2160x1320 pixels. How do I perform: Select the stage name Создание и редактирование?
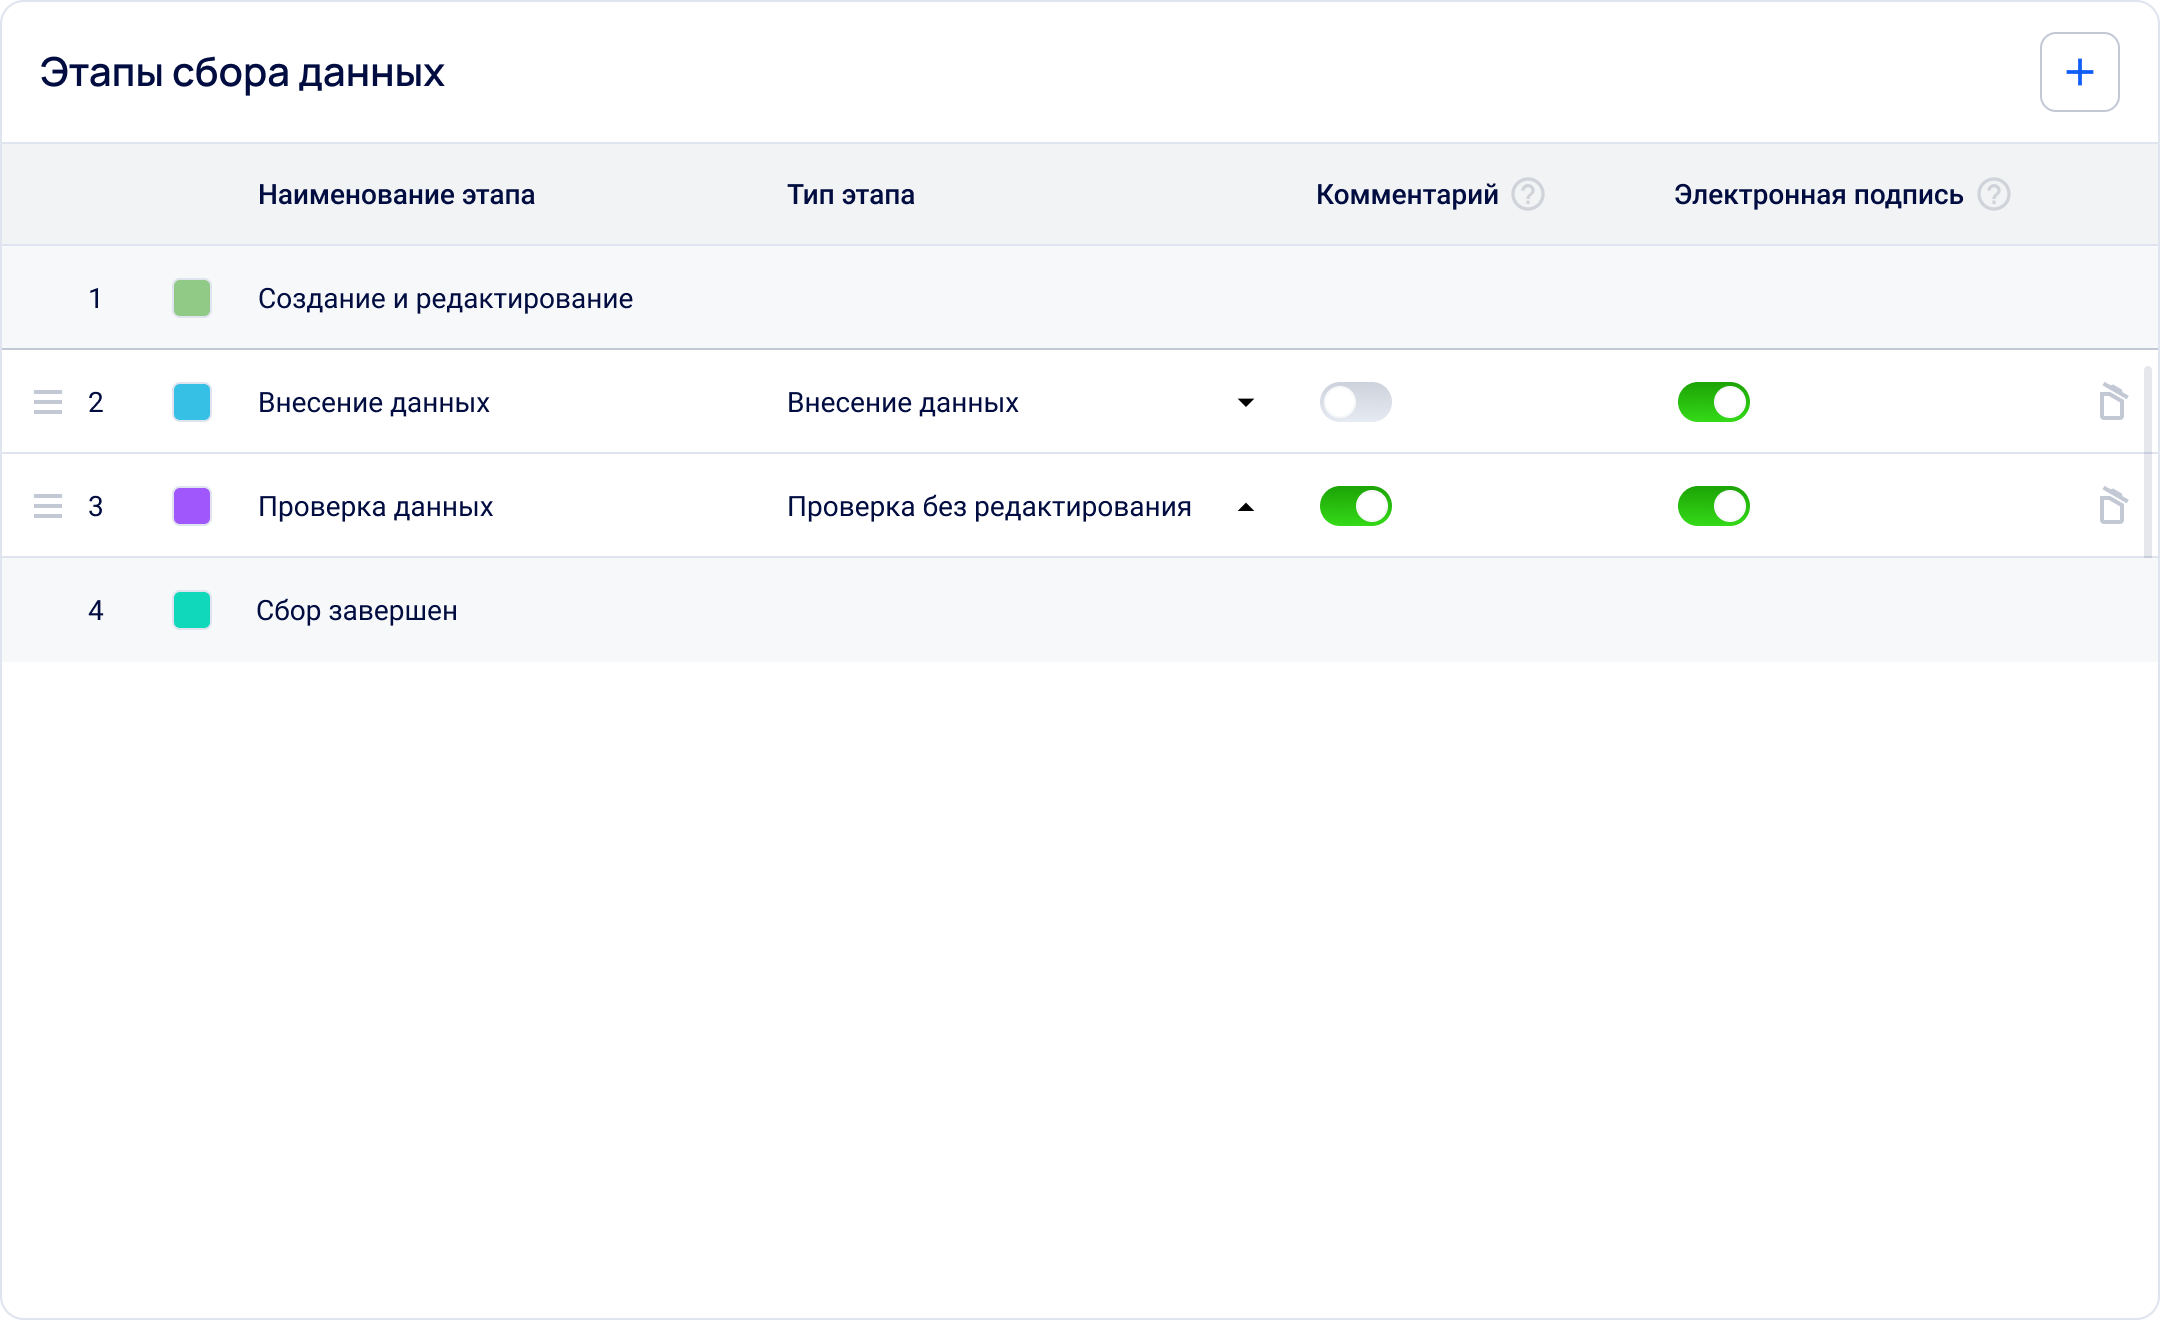tap(445, 298)
